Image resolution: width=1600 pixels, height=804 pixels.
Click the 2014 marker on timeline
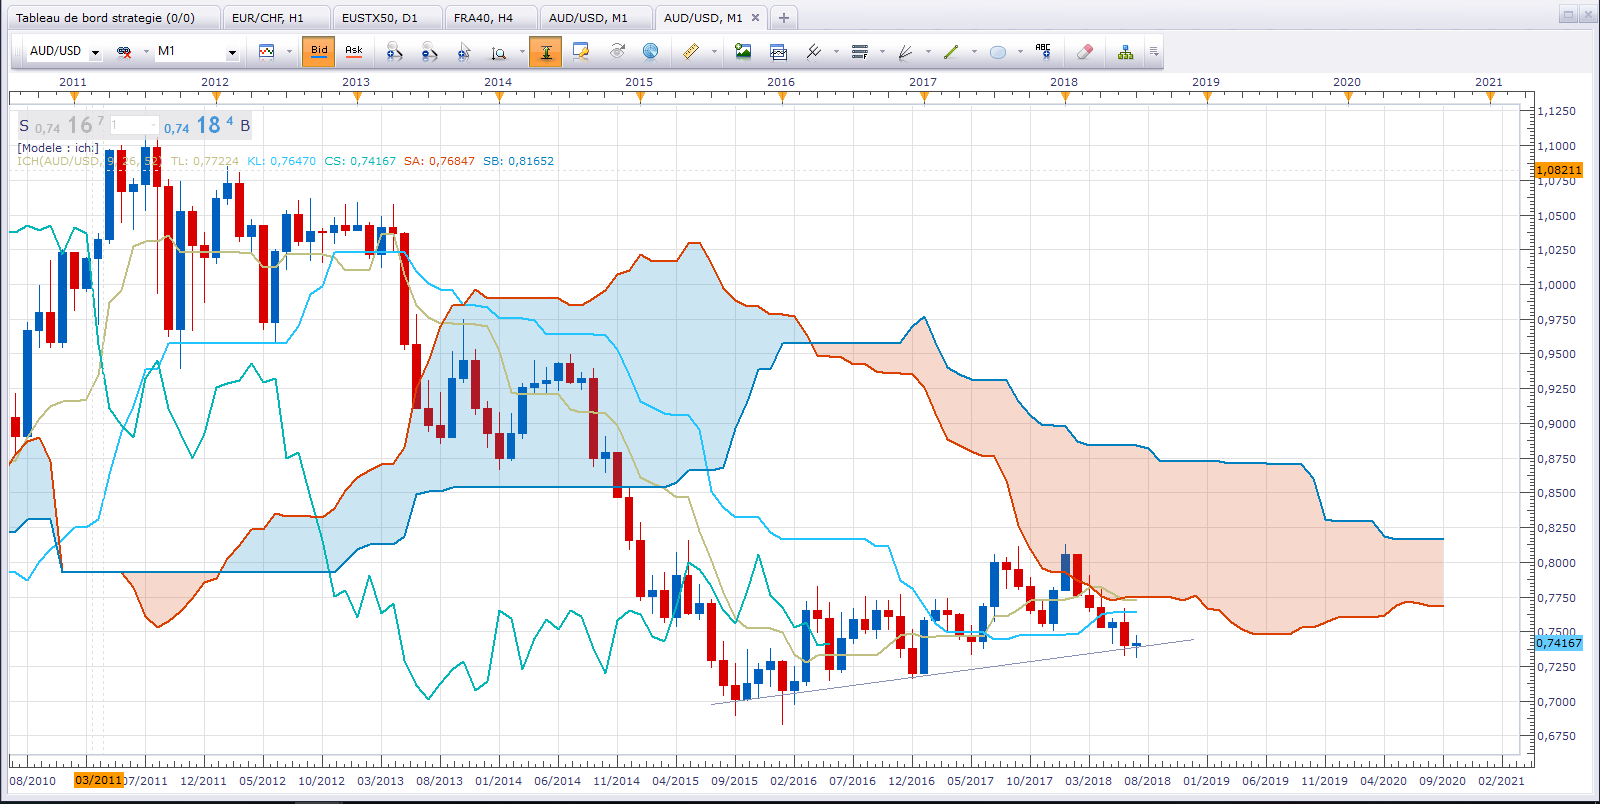(x=498, y=82)
